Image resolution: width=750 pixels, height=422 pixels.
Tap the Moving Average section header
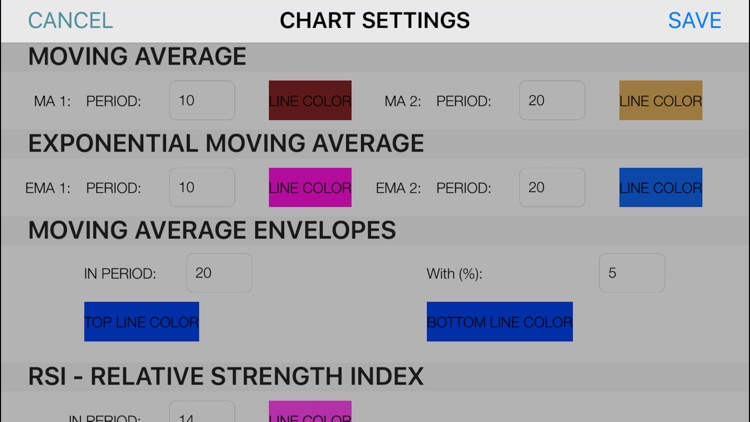pyautogui.click(x=137, y=57)
